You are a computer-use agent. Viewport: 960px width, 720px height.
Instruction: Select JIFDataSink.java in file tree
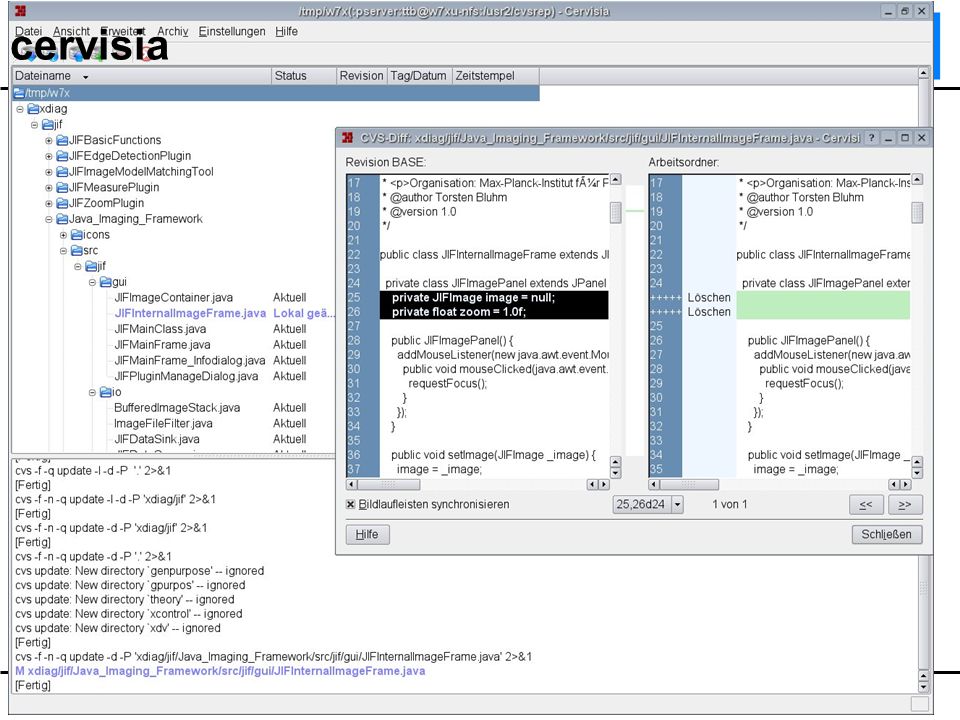[157, 440]
